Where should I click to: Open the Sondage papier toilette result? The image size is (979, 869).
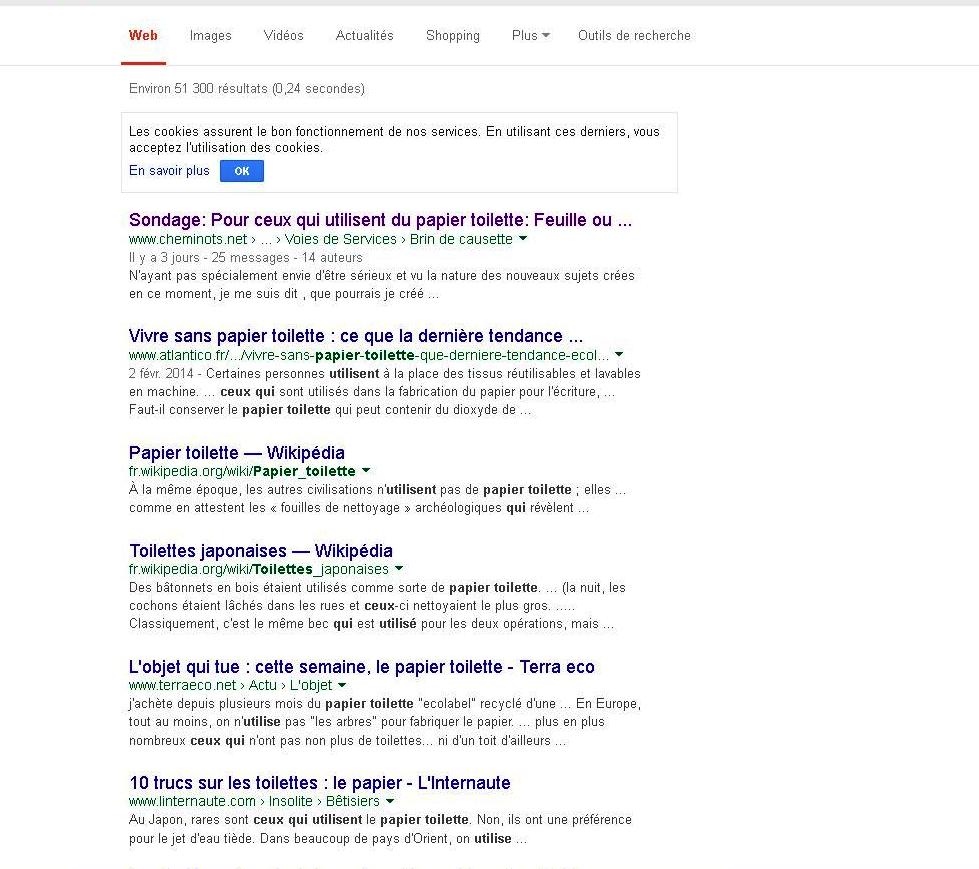(x=380, y=220)
